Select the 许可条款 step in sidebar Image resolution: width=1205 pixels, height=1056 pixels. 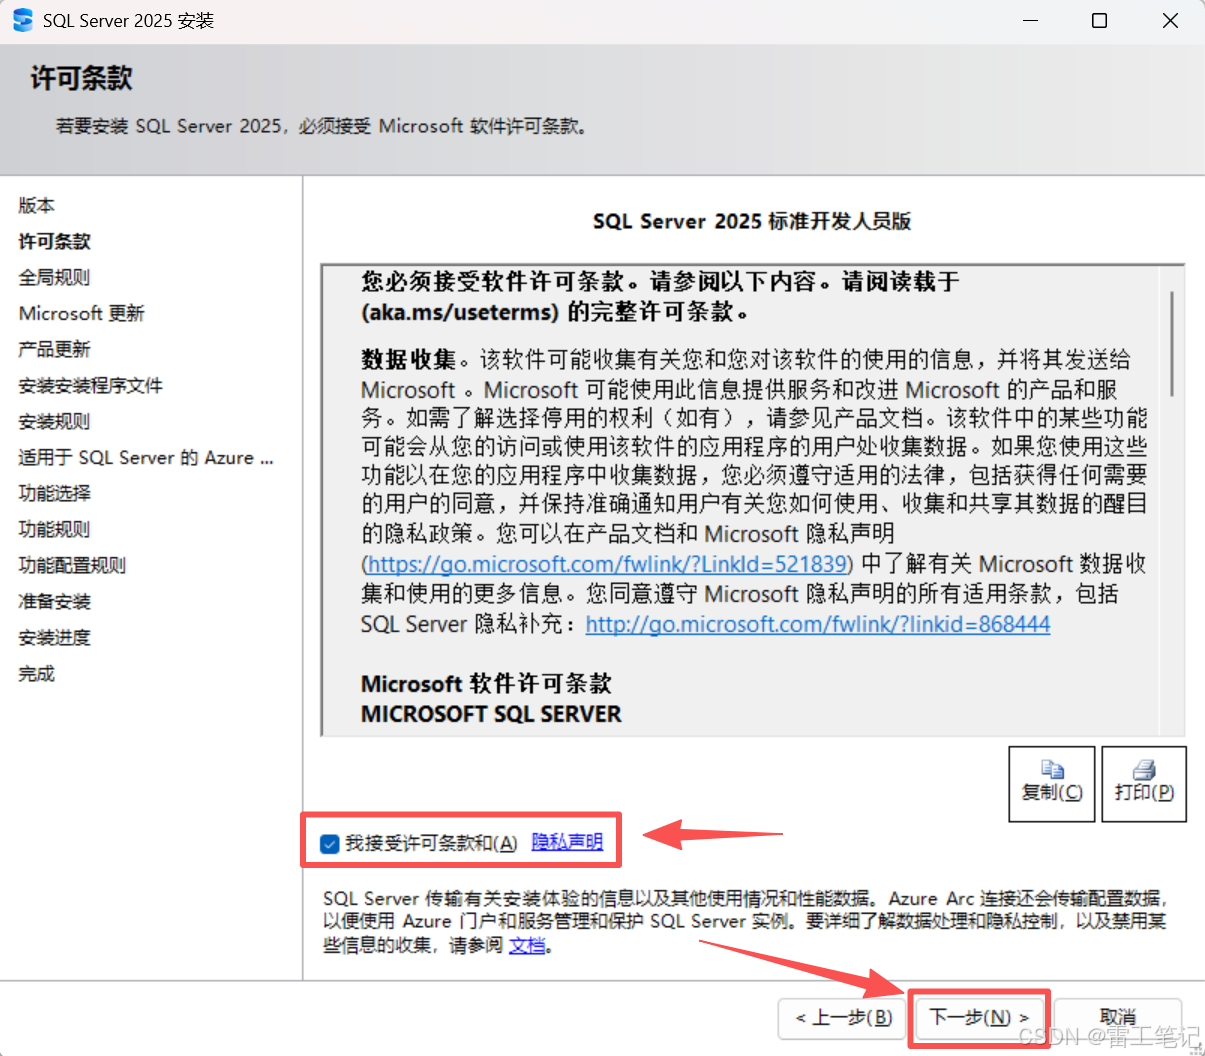55,241
